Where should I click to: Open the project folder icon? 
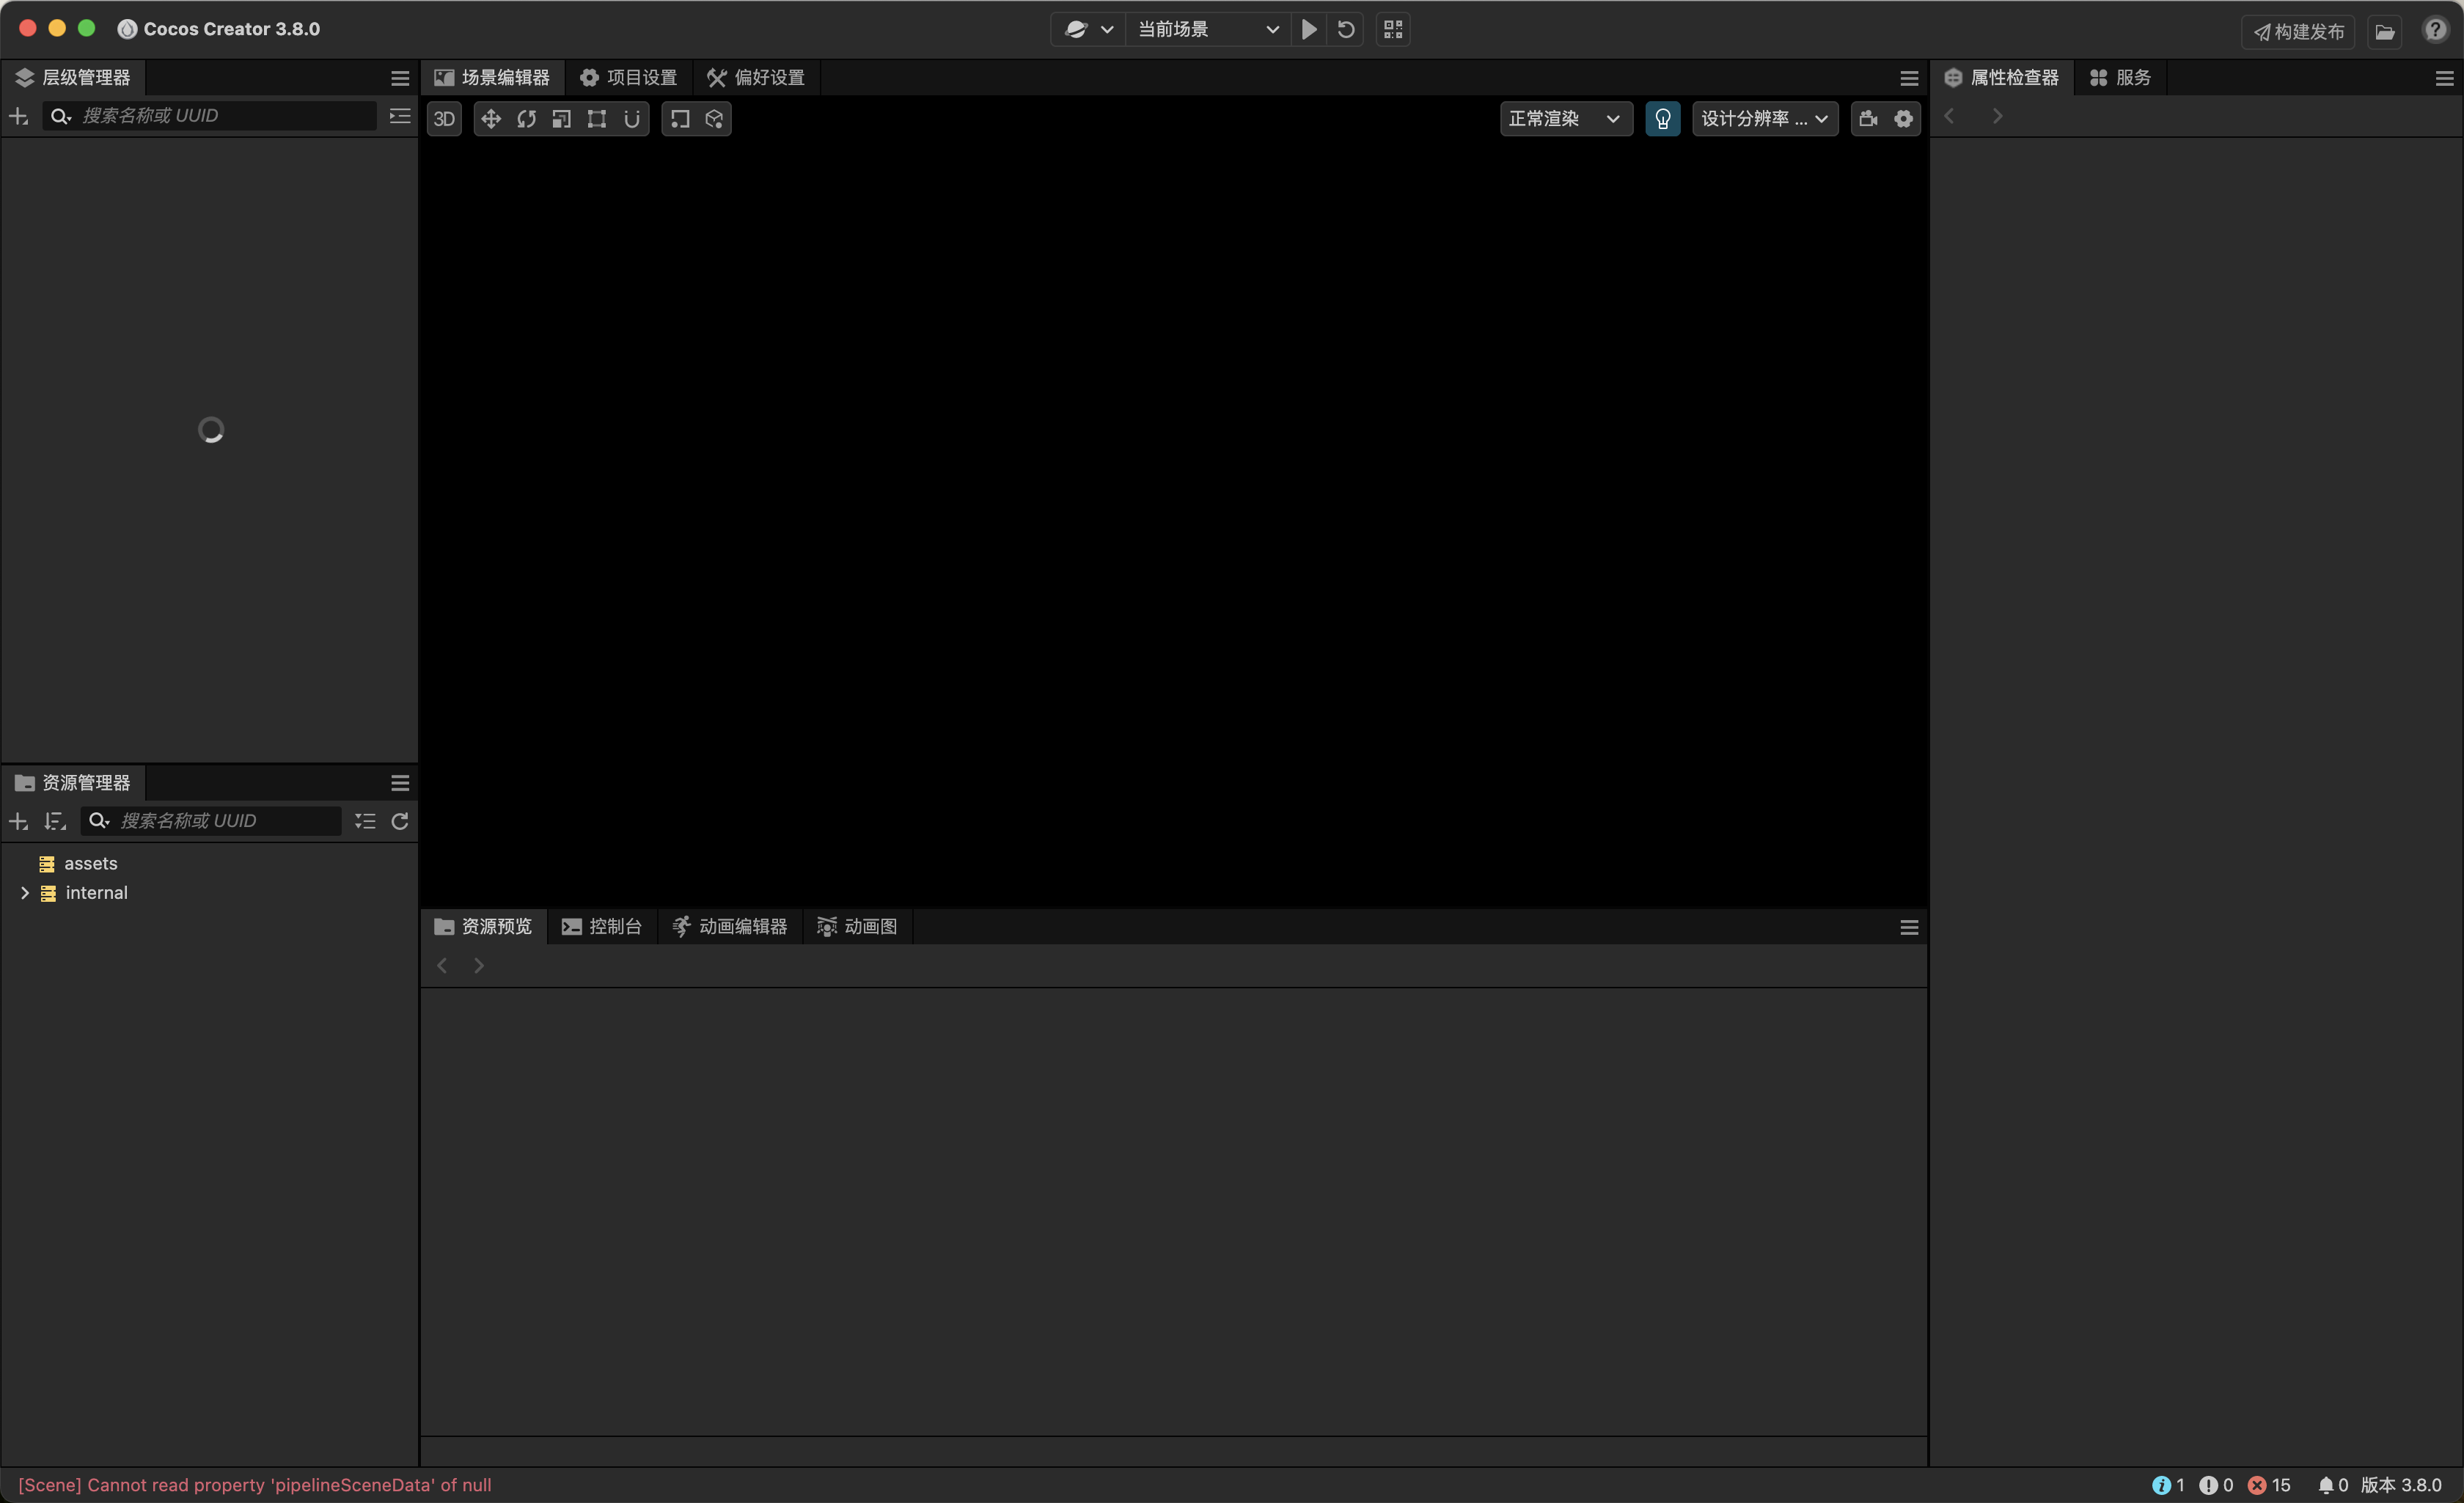(x=2385, y=31)
